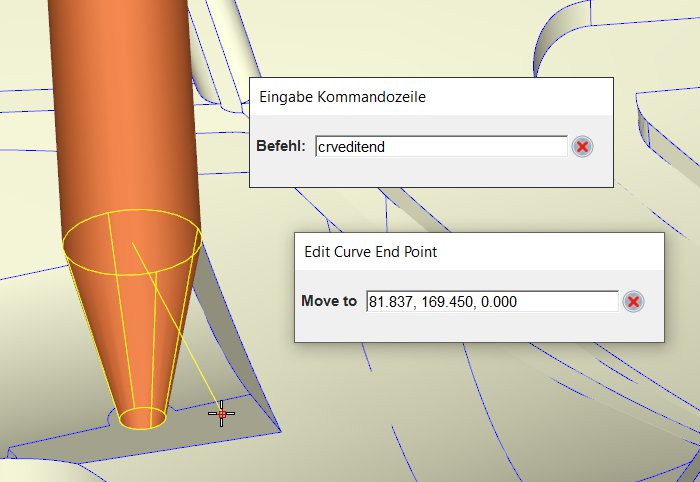Cancel the Edit Curve End Point dialog
Image resolution: width=700 pixels, height=482 pixels.
(x=633, y=301)
